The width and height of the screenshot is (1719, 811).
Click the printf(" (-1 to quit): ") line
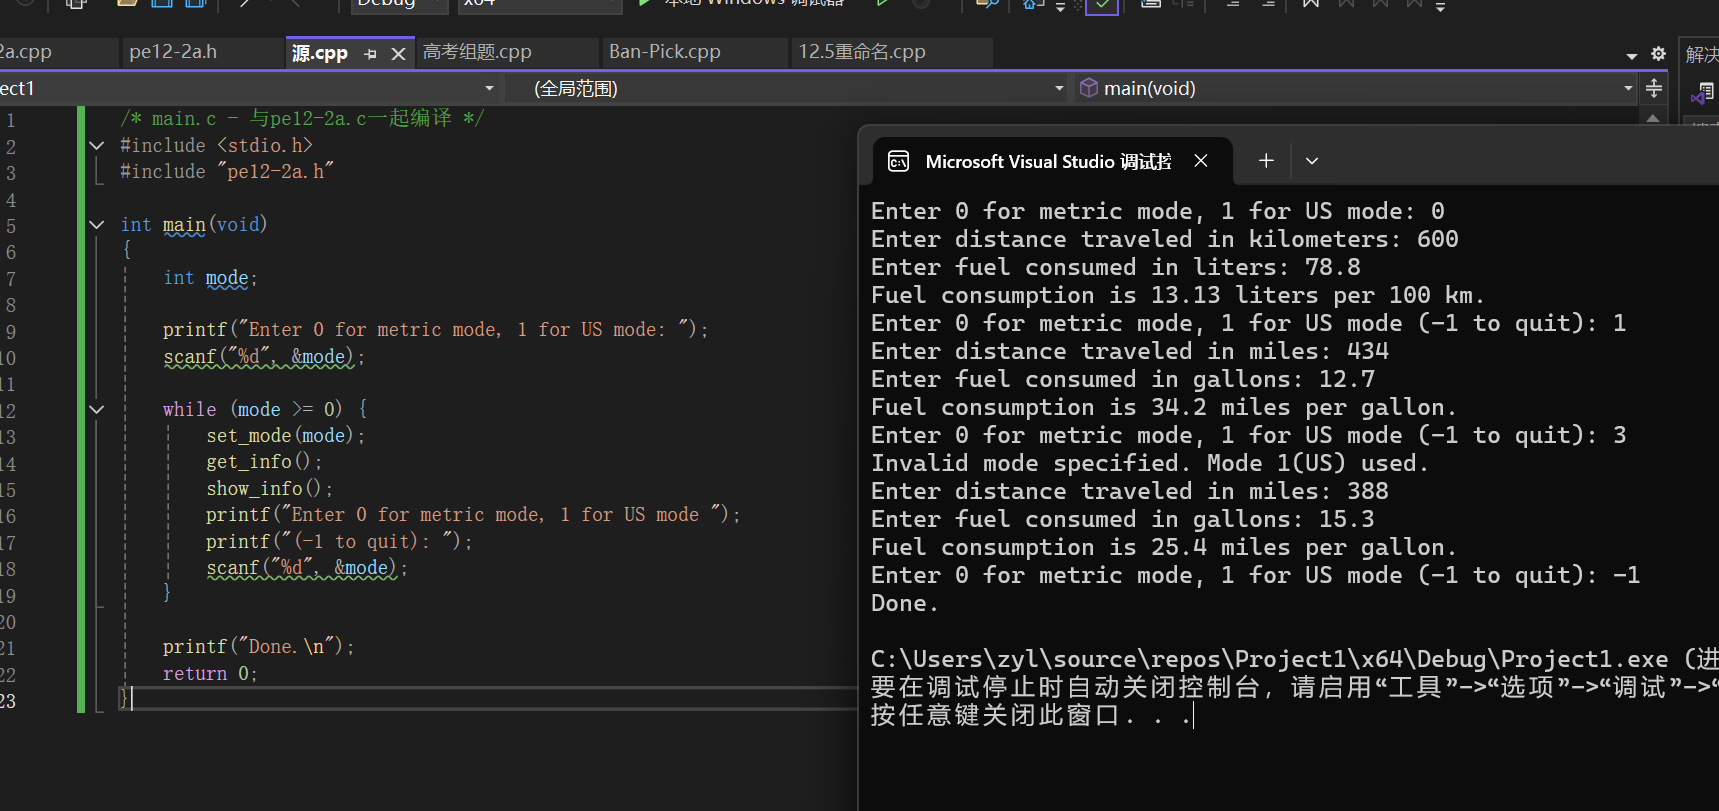click(339, 542)
